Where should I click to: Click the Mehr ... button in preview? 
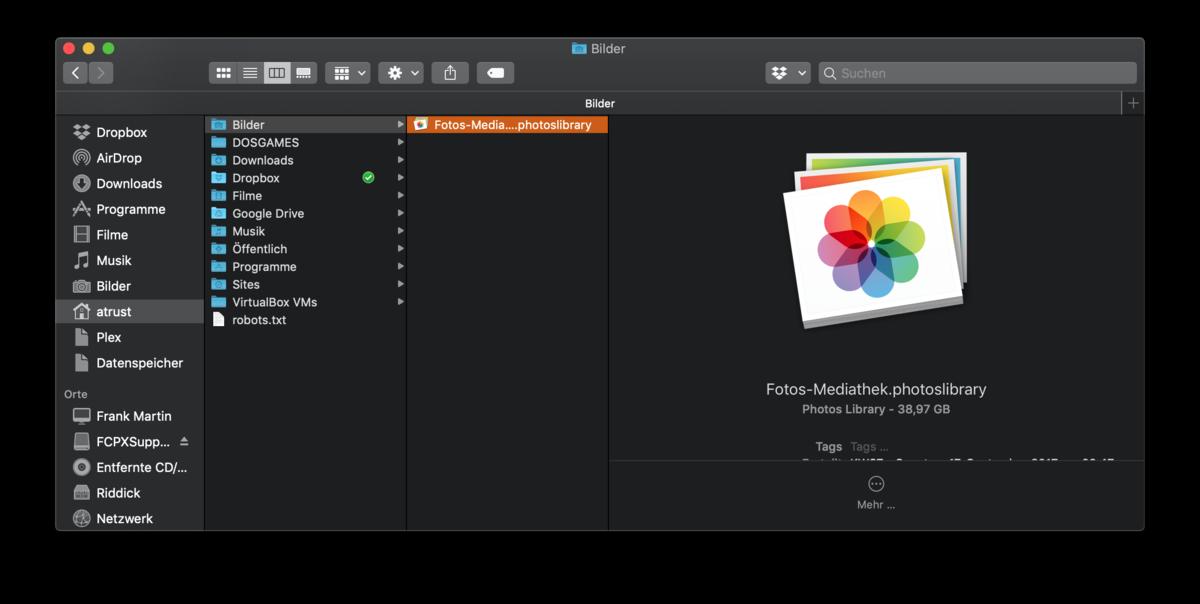[x=876, y=493]
